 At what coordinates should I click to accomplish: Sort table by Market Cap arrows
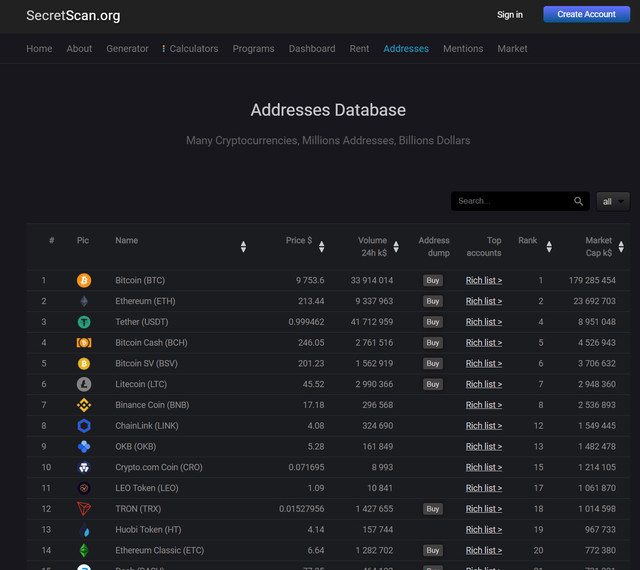coord(621,247)
